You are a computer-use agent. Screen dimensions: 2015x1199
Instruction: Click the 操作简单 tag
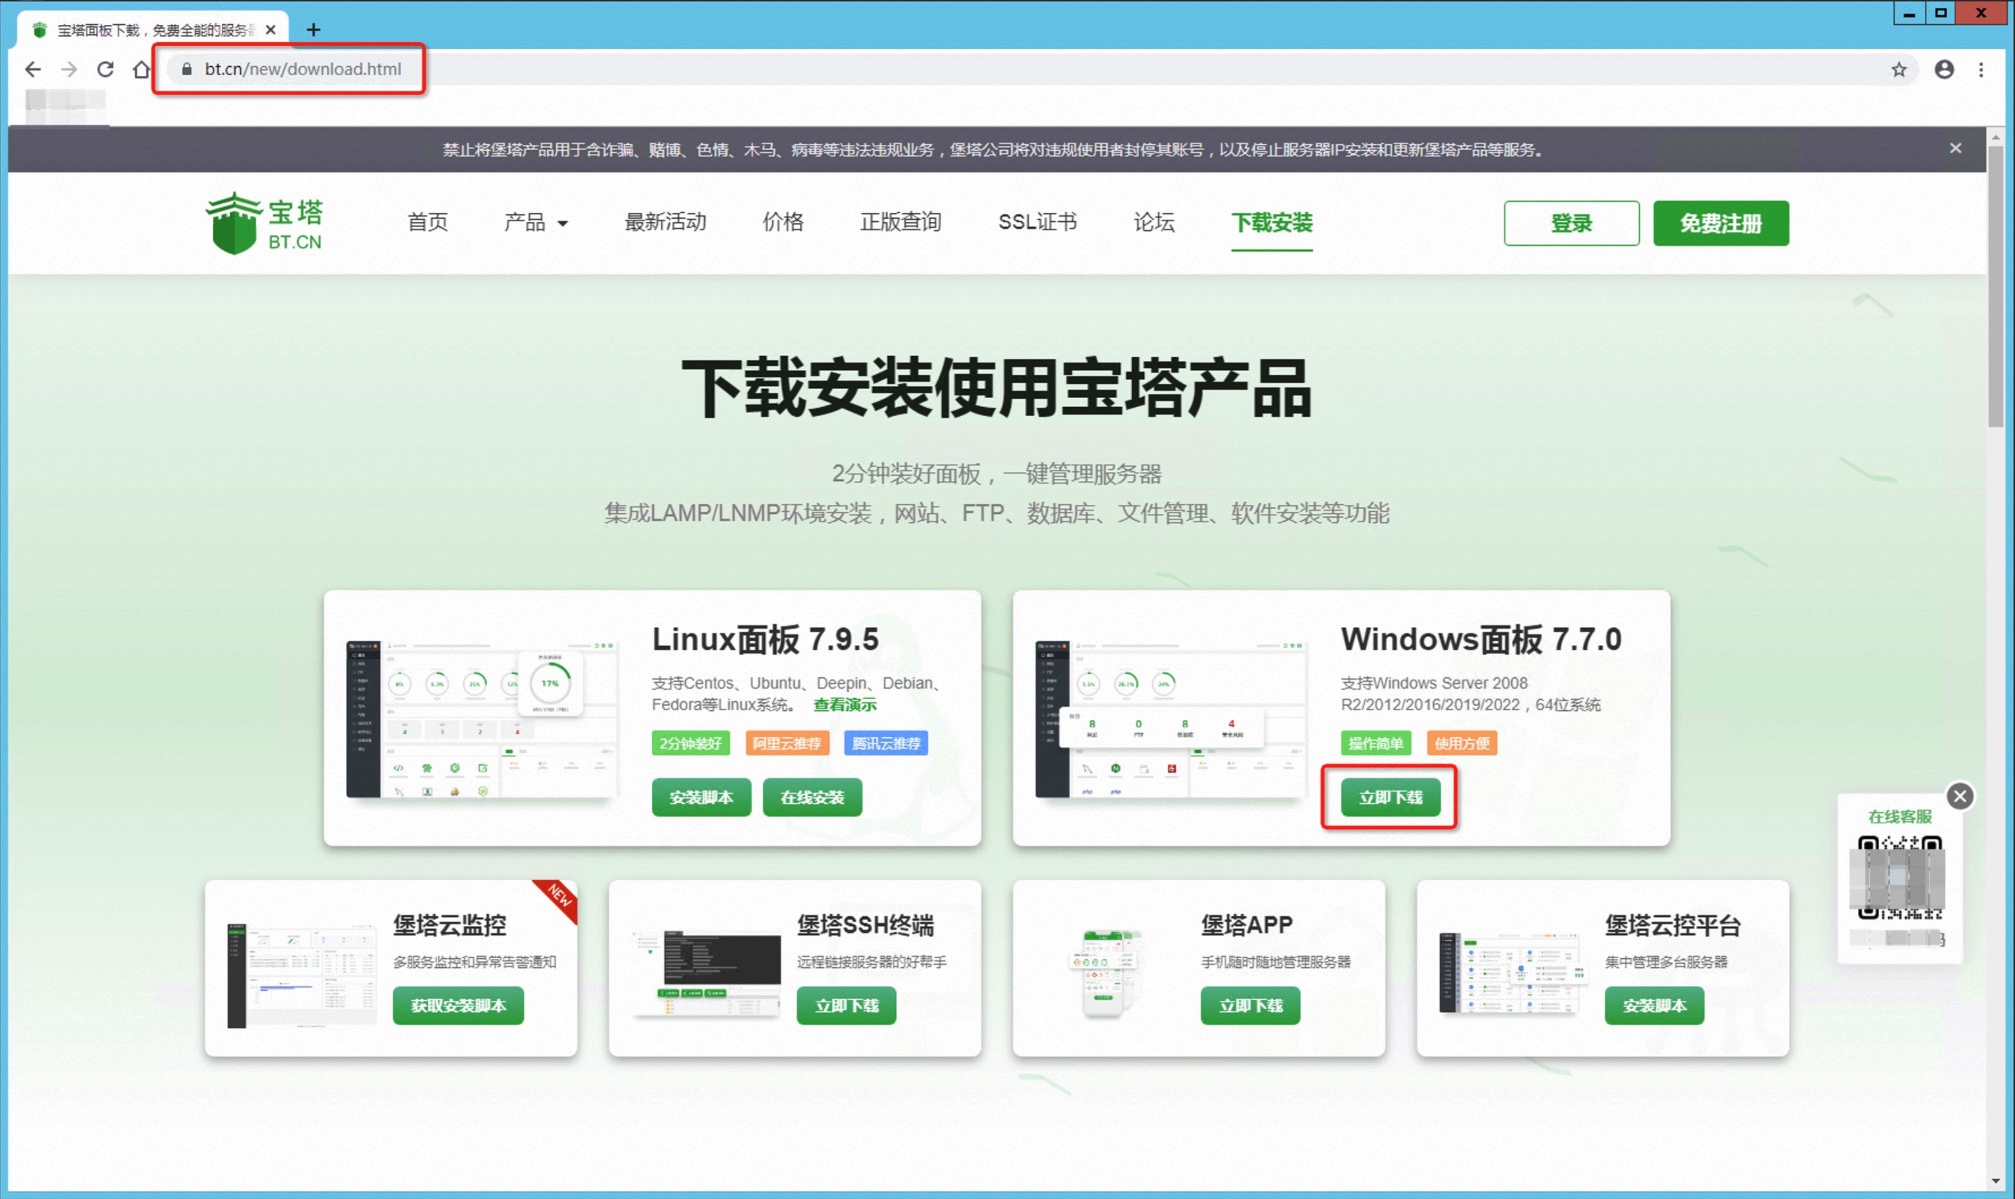point(1376,743)
